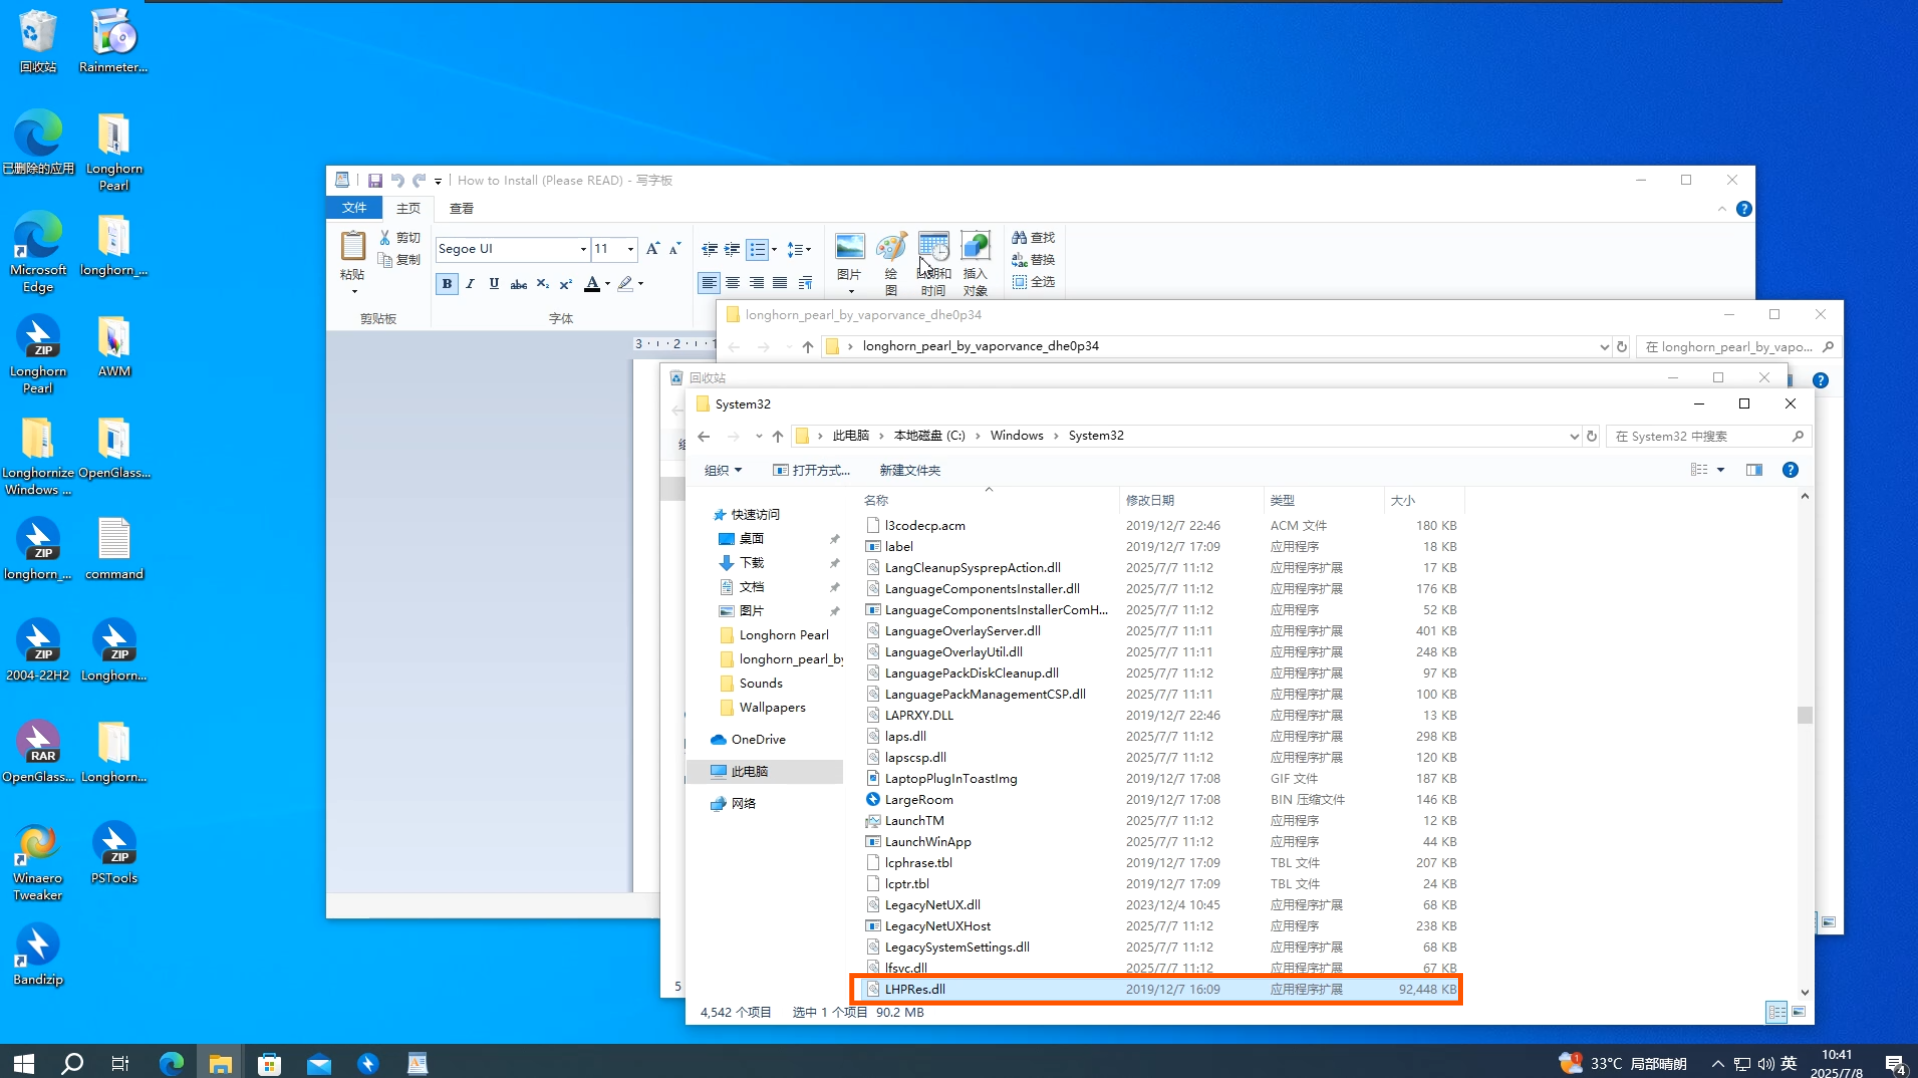Toggle the preview pane in System32 window
Viewport: 1918px width, 1078px height.
tap(1754, 470)
